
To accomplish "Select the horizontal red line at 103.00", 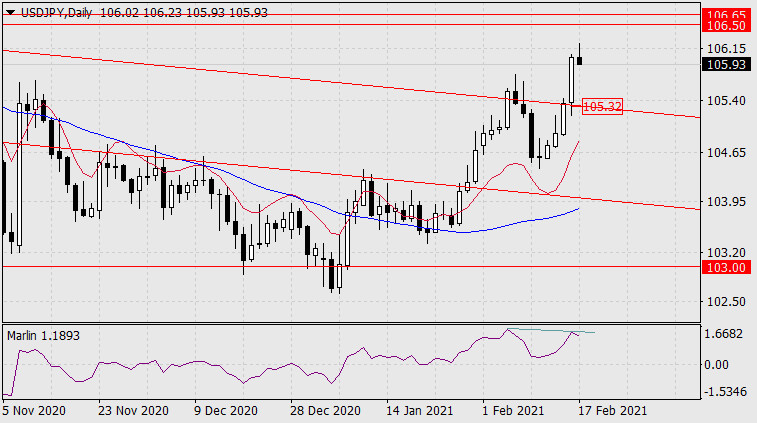I will click(x=351, y=267).
